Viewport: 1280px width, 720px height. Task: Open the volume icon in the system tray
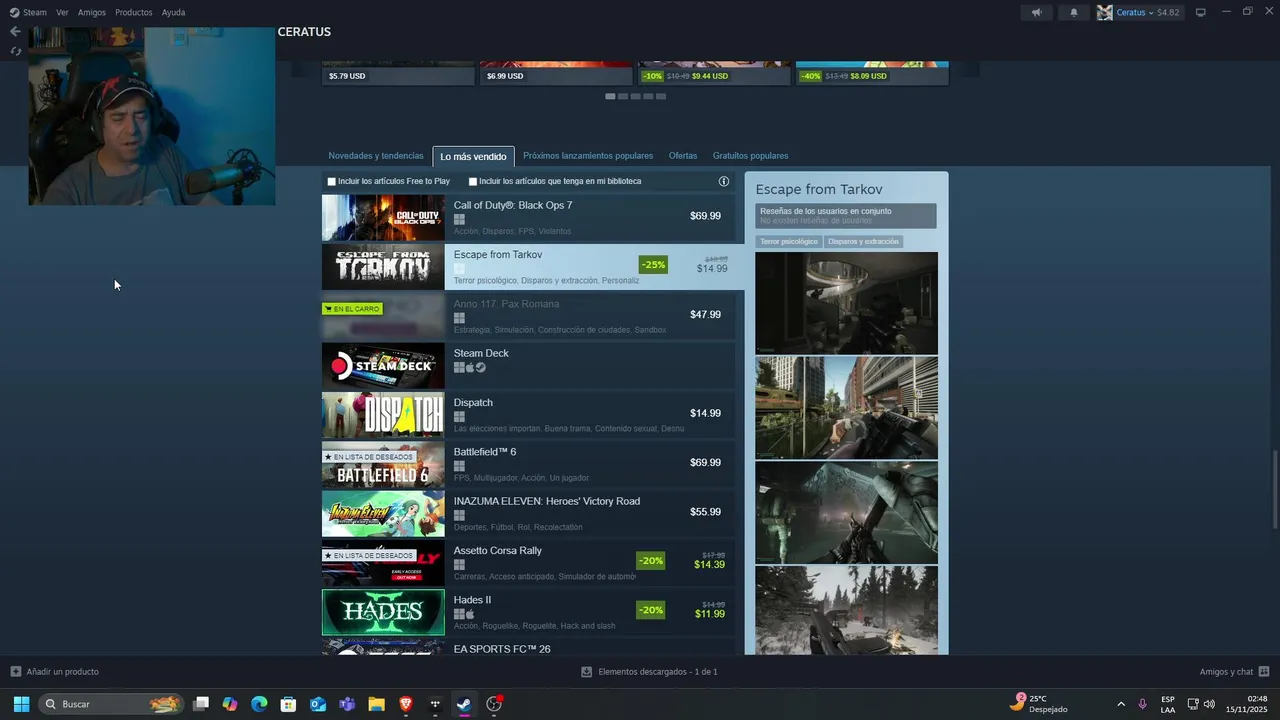pos(1210,704)
